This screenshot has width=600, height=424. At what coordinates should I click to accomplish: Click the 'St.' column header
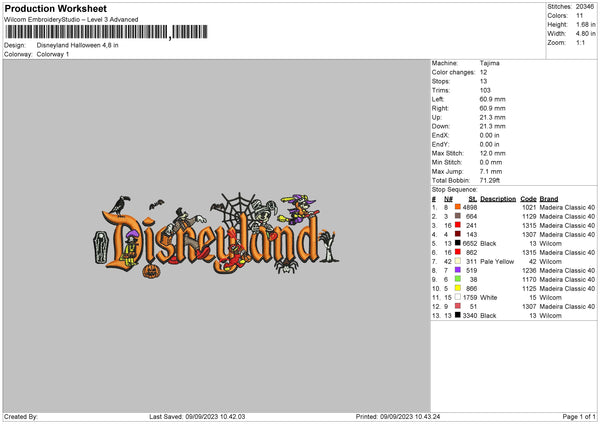(x=473, y=199)
